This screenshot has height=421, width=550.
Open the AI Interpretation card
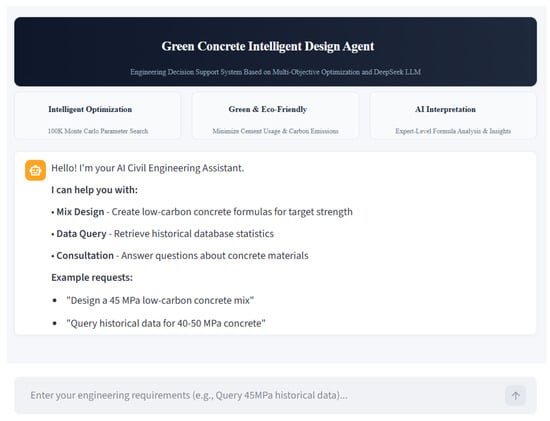(x=453, y=116)
